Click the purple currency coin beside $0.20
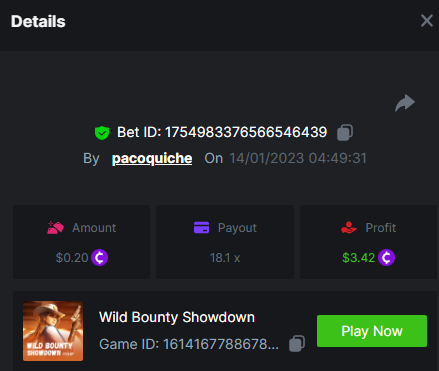The width and height of the screenshot is (439, 371). [x=99, y=258]
